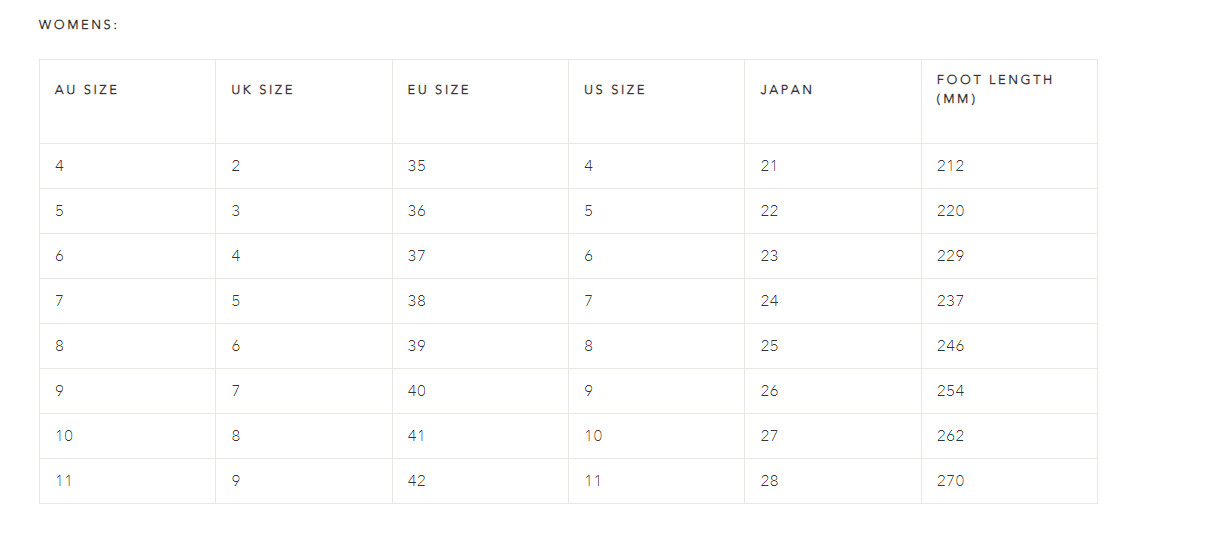This screenshot has width=1207, height=550.
Task: Select Japan size 26 cell
Action: 833,391
